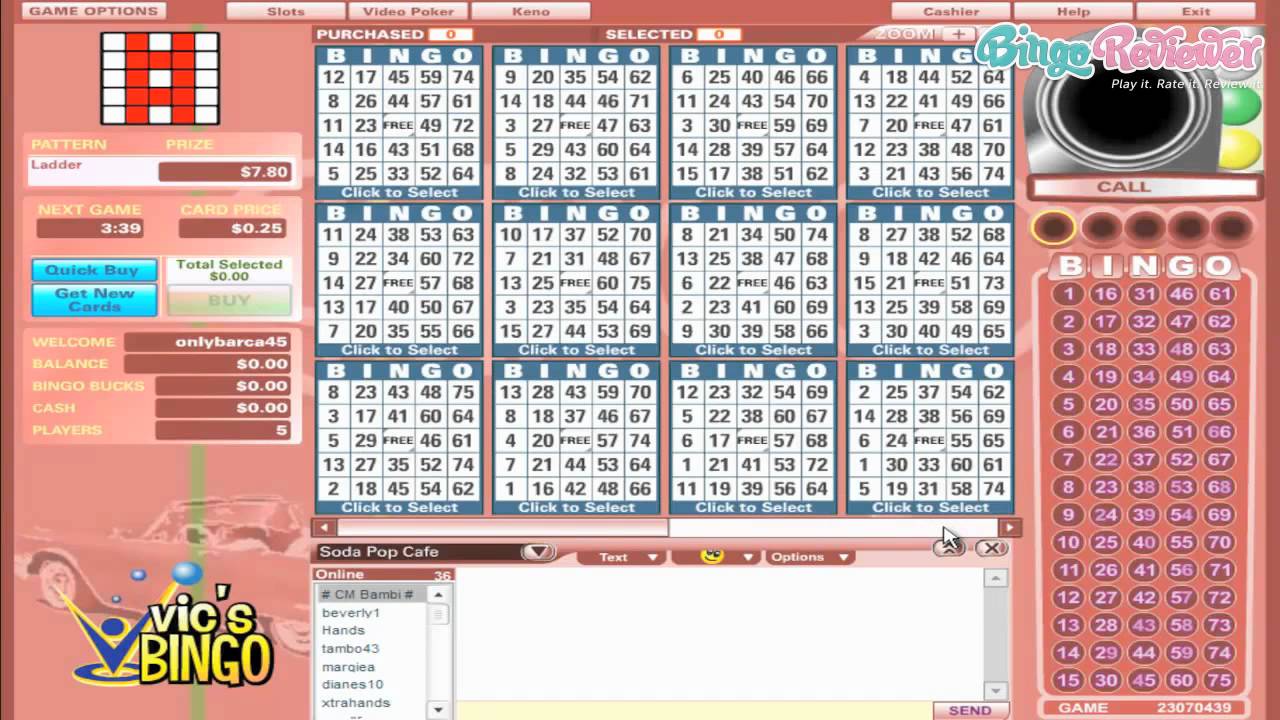1280x720 pixels.
Task: Open the smiley emoticon dropdown
Action: point(717,557)
